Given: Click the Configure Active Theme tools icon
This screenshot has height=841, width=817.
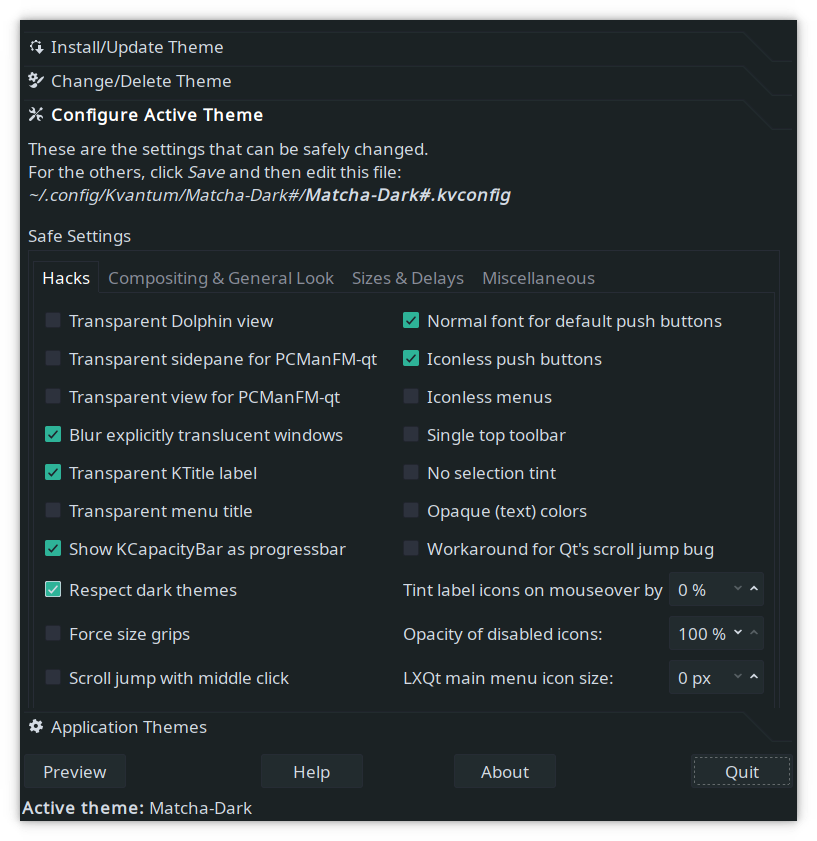Looking at the screenshot, I should 36,115.
